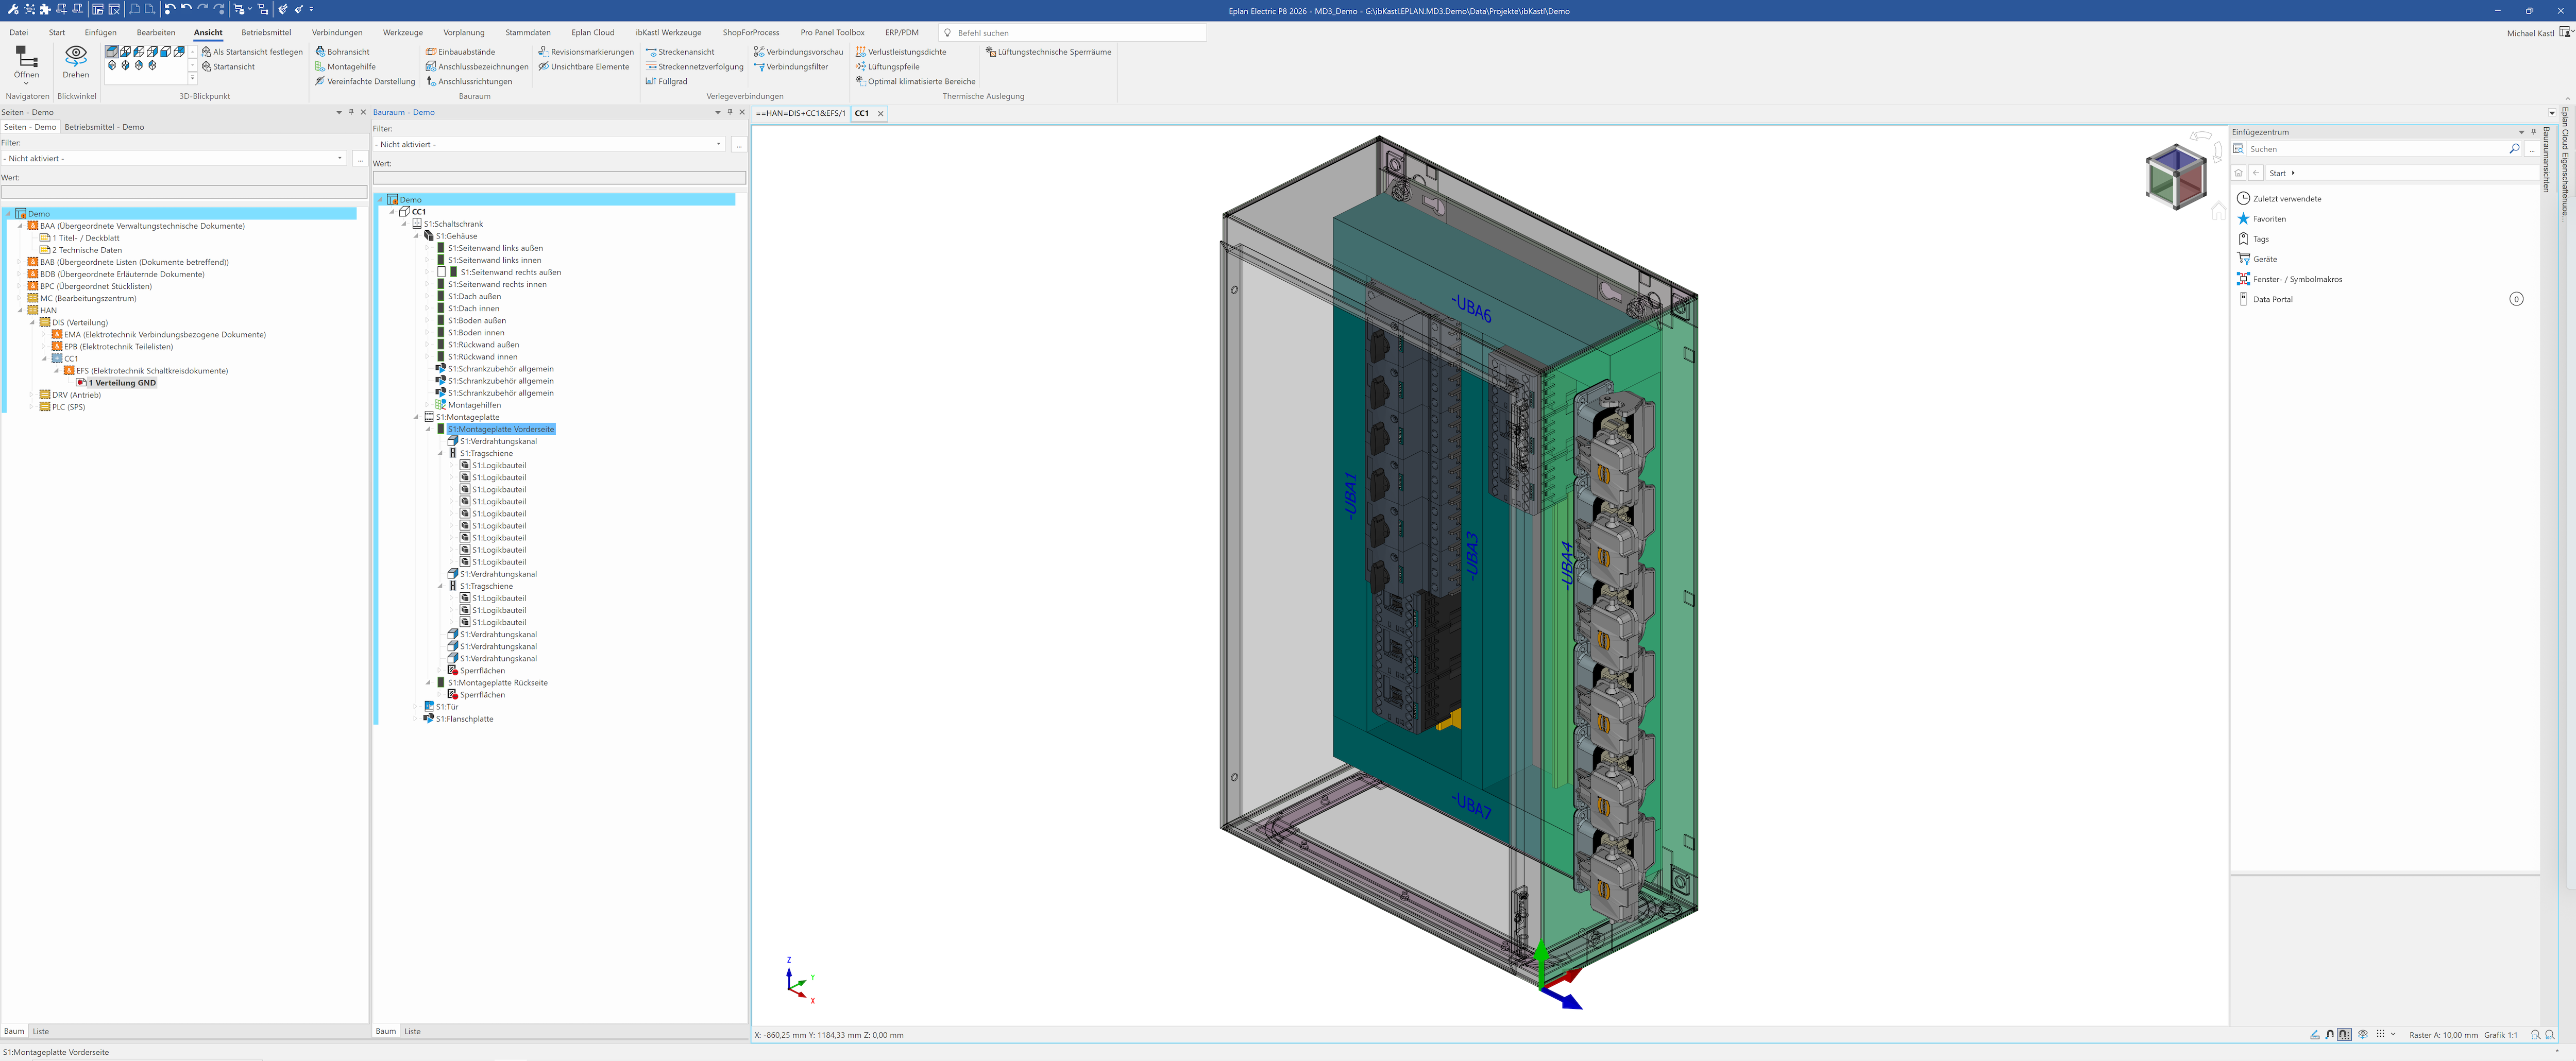2576x1061 pixels.
Task: Open the Betriebsmittel ribbon tab
Action: coord(266,33)
